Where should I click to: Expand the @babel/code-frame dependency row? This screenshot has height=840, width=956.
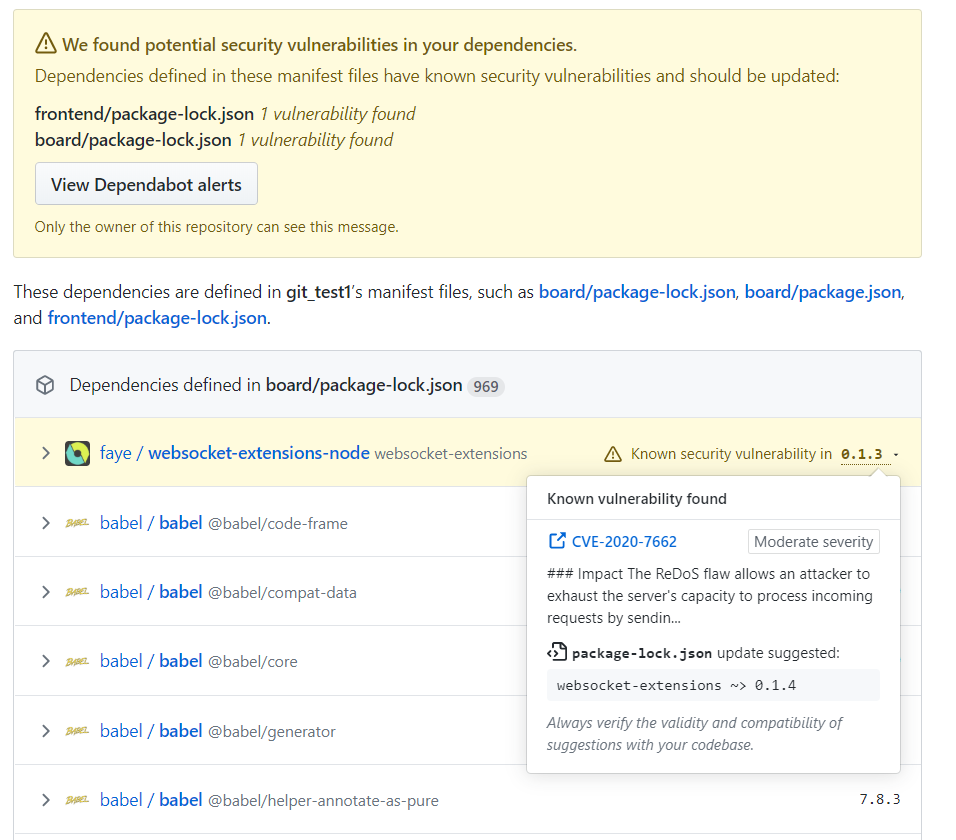(46, 523)
